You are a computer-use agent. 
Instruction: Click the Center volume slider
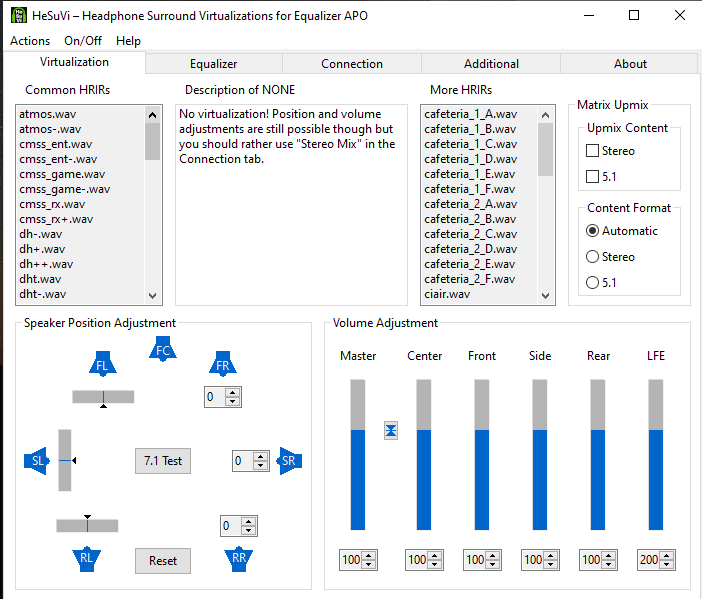tap(424, 455)
